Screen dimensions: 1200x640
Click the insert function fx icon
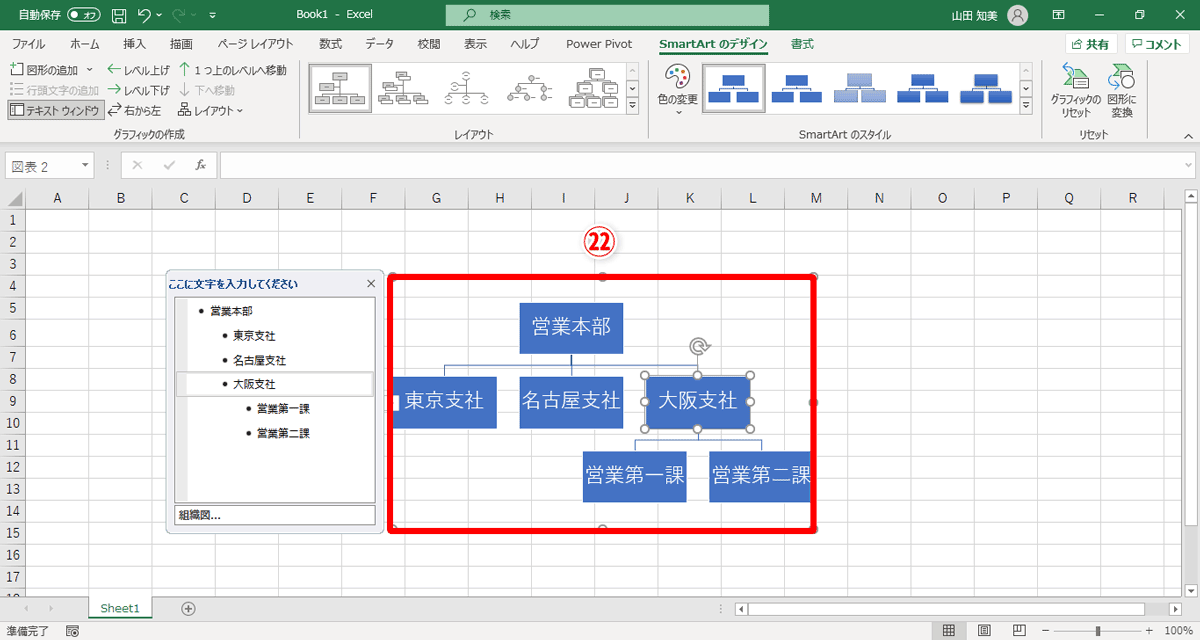point(200,165)
